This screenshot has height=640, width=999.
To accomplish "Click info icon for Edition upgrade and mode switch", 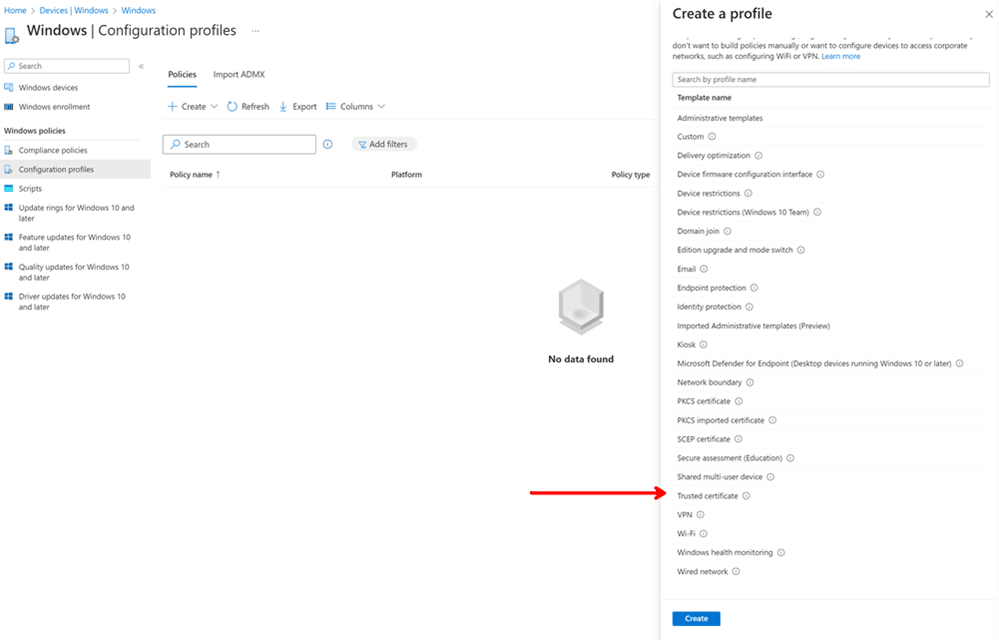I will [801, 250].
